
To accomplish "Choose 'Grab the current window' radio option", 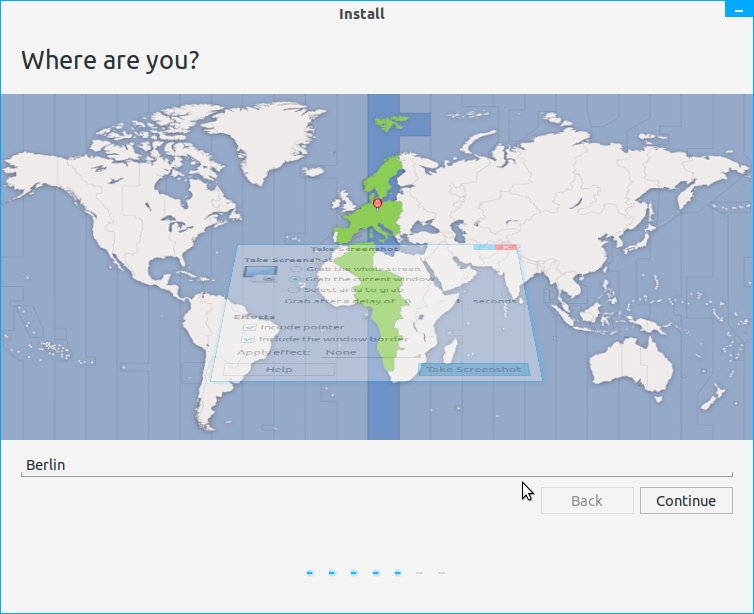I will (295, 279).
